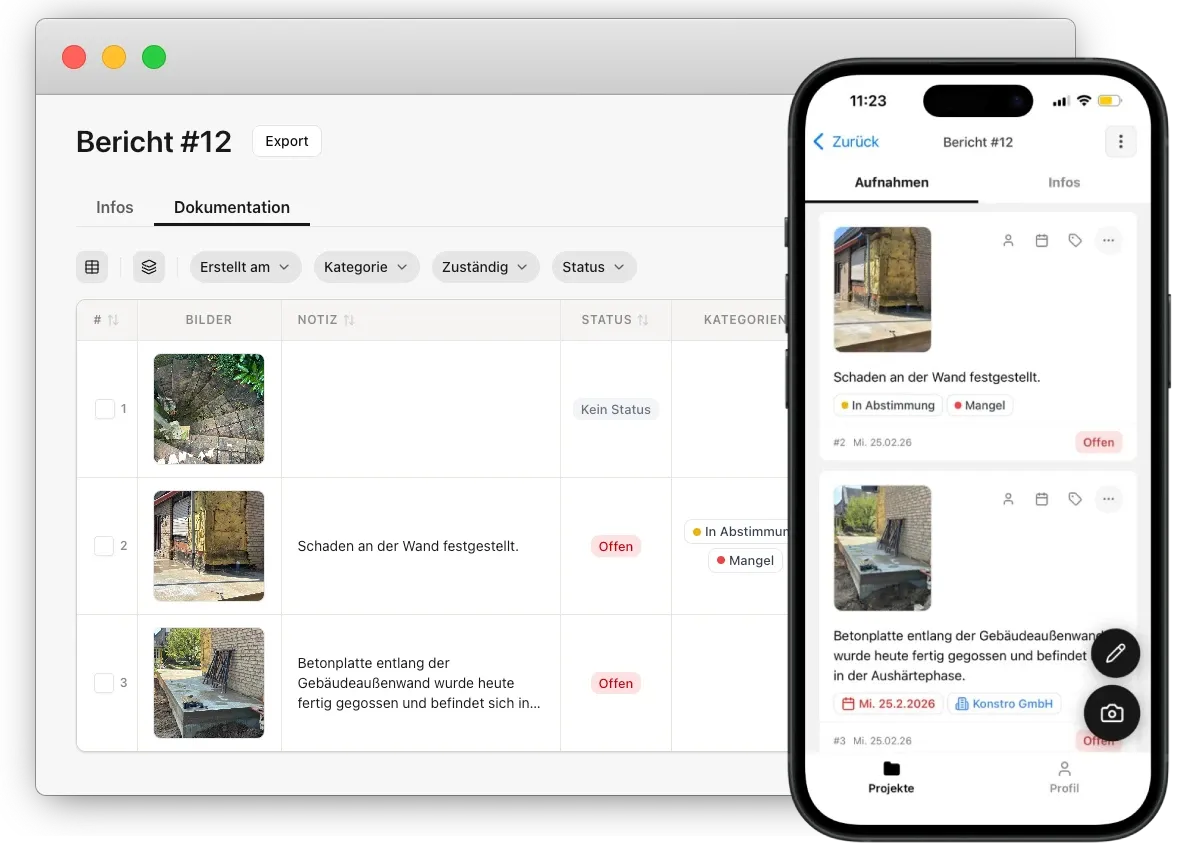The image size is (1195, 846).
Task: Open phone's three-dot vertical menu
Action: 1120,142
